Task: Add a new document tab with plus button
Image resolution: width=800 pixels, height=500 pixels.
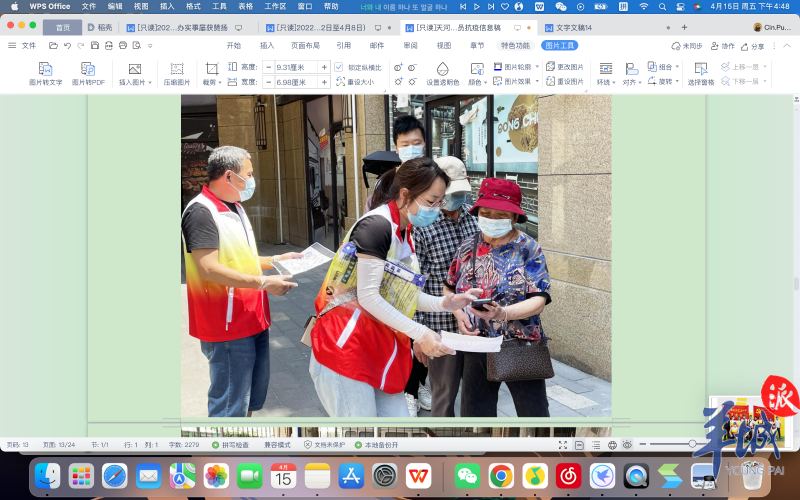Action: (684, 28)
